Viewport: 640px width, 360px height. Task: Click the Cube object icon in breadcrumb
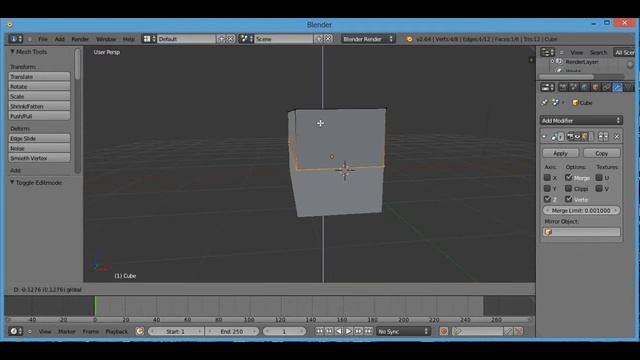pos(575,103)
